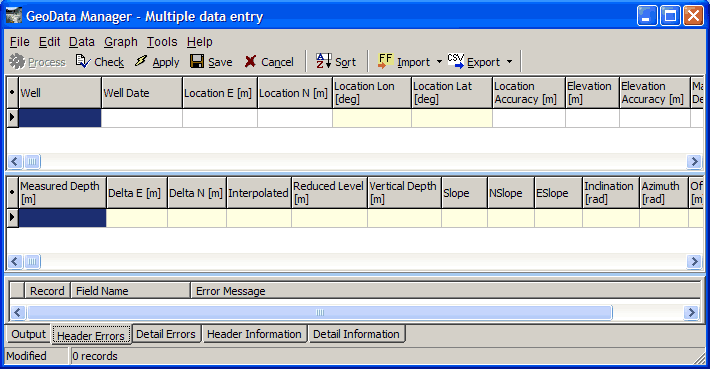Click the header grid row selector arrow
Screen dimensions: 710x369
pyautogui.click(x=12, y=118)
